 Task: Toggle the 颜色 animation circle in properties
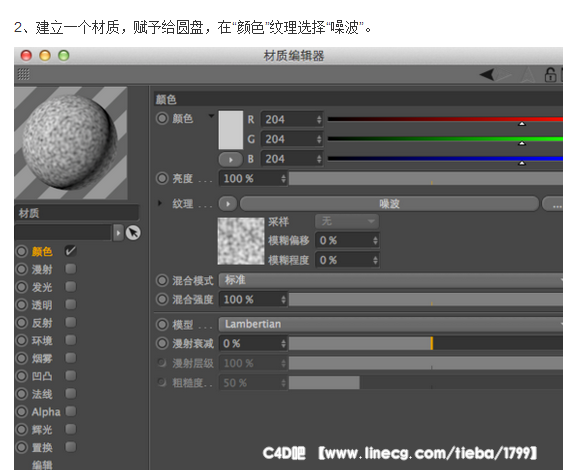pyautogui.click(x=162, y=118)
